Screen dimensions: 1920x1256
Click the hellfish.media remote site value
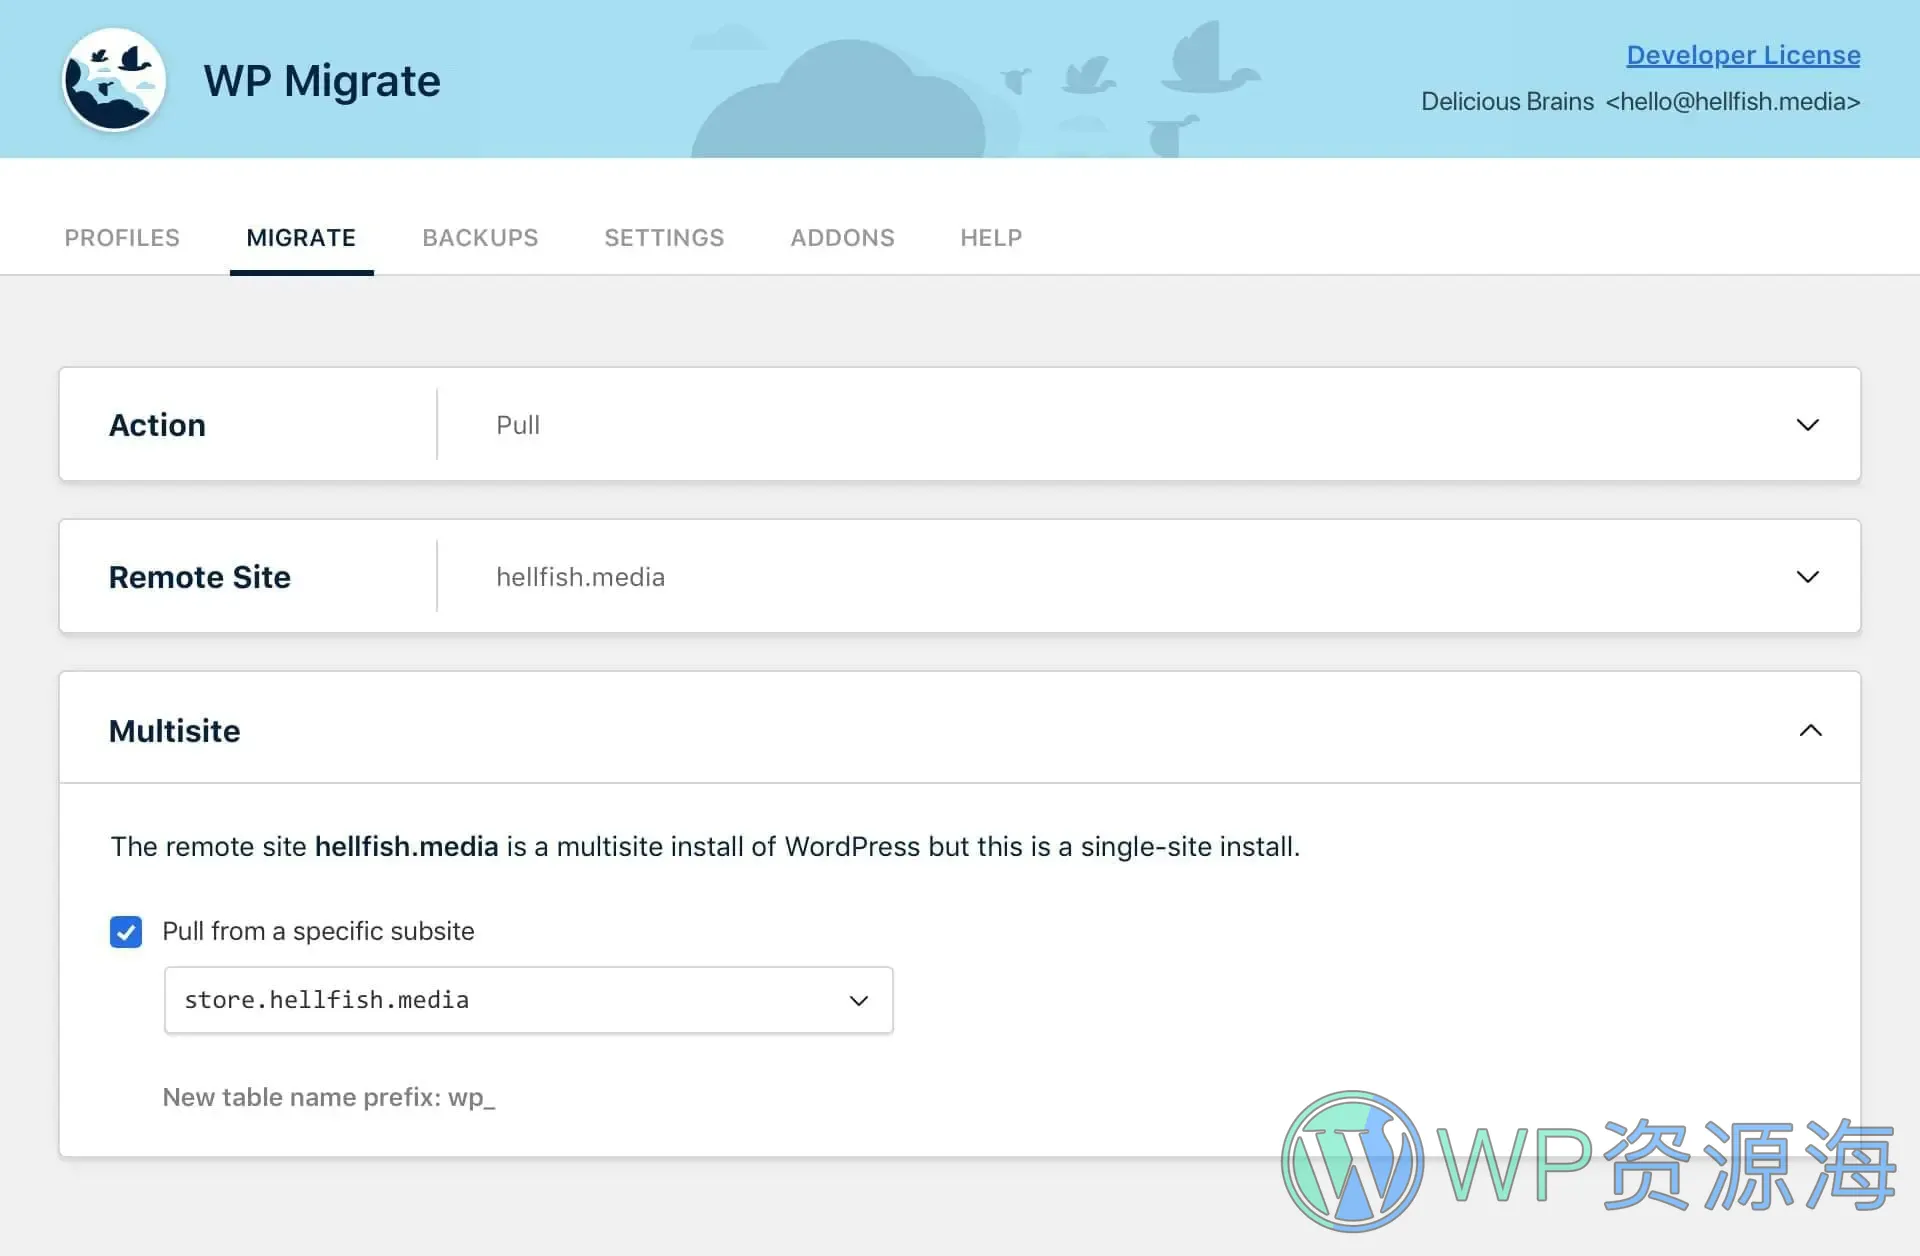click(580, 577)
